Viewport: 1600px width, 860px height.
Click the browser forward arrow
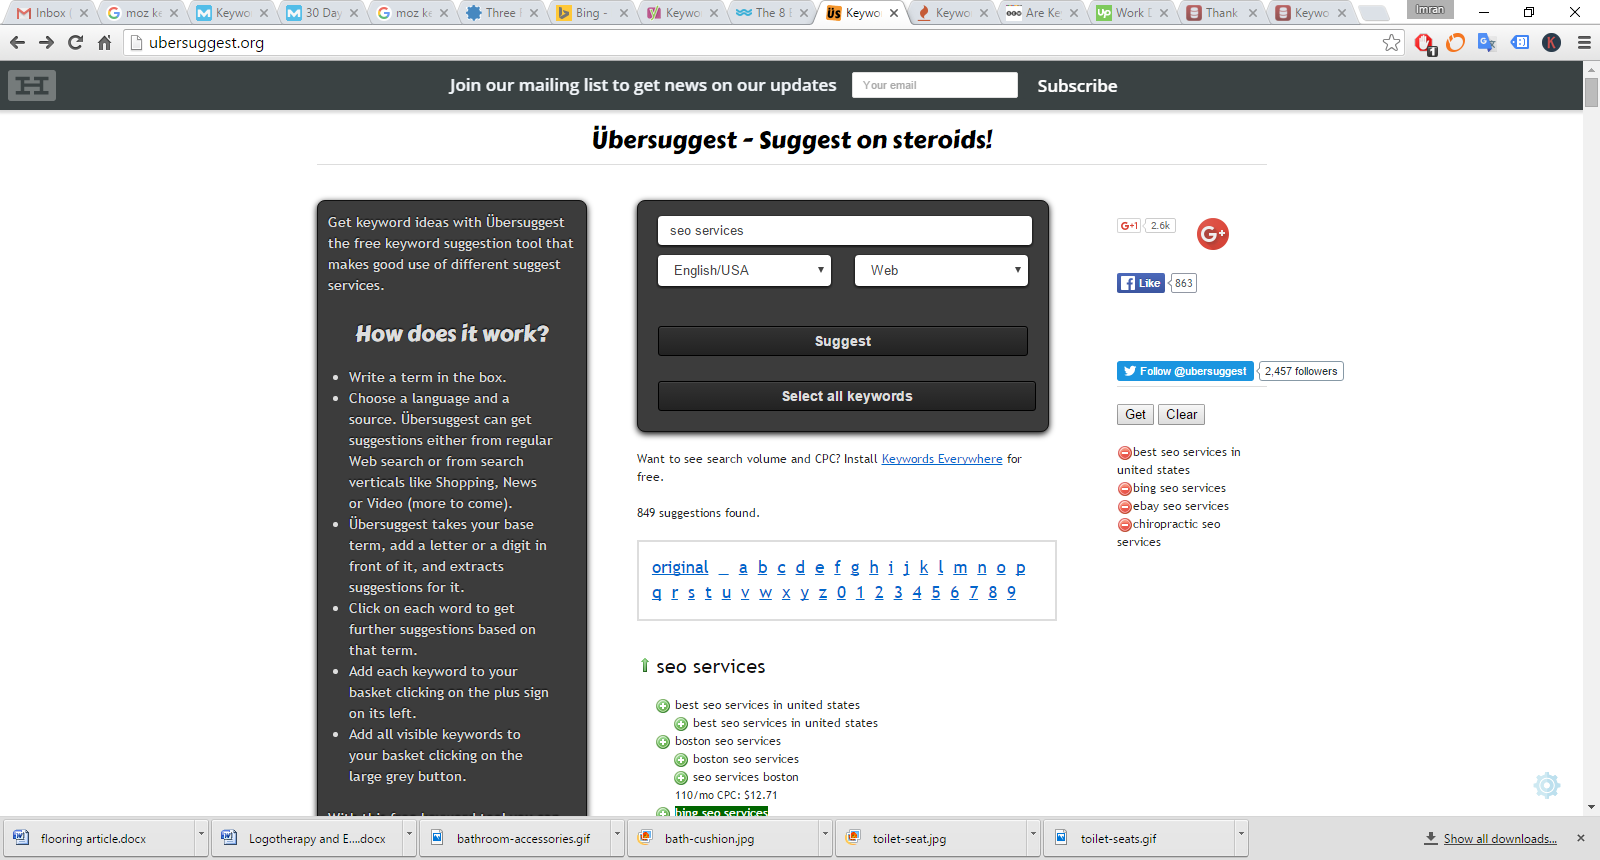tap(46, 43)
